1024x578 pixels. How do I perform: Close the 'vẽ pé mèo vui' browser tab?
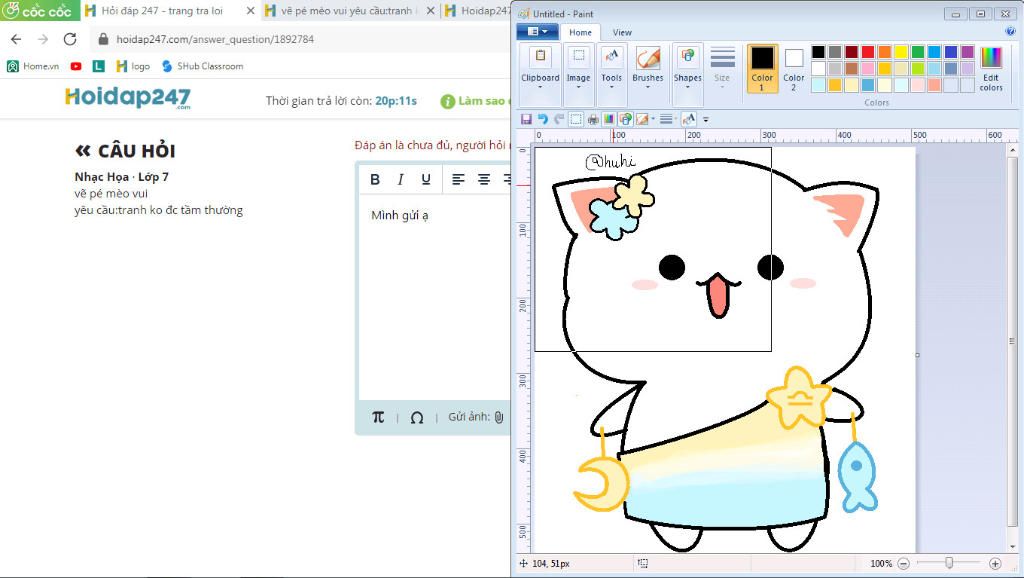tap(430, 10)
